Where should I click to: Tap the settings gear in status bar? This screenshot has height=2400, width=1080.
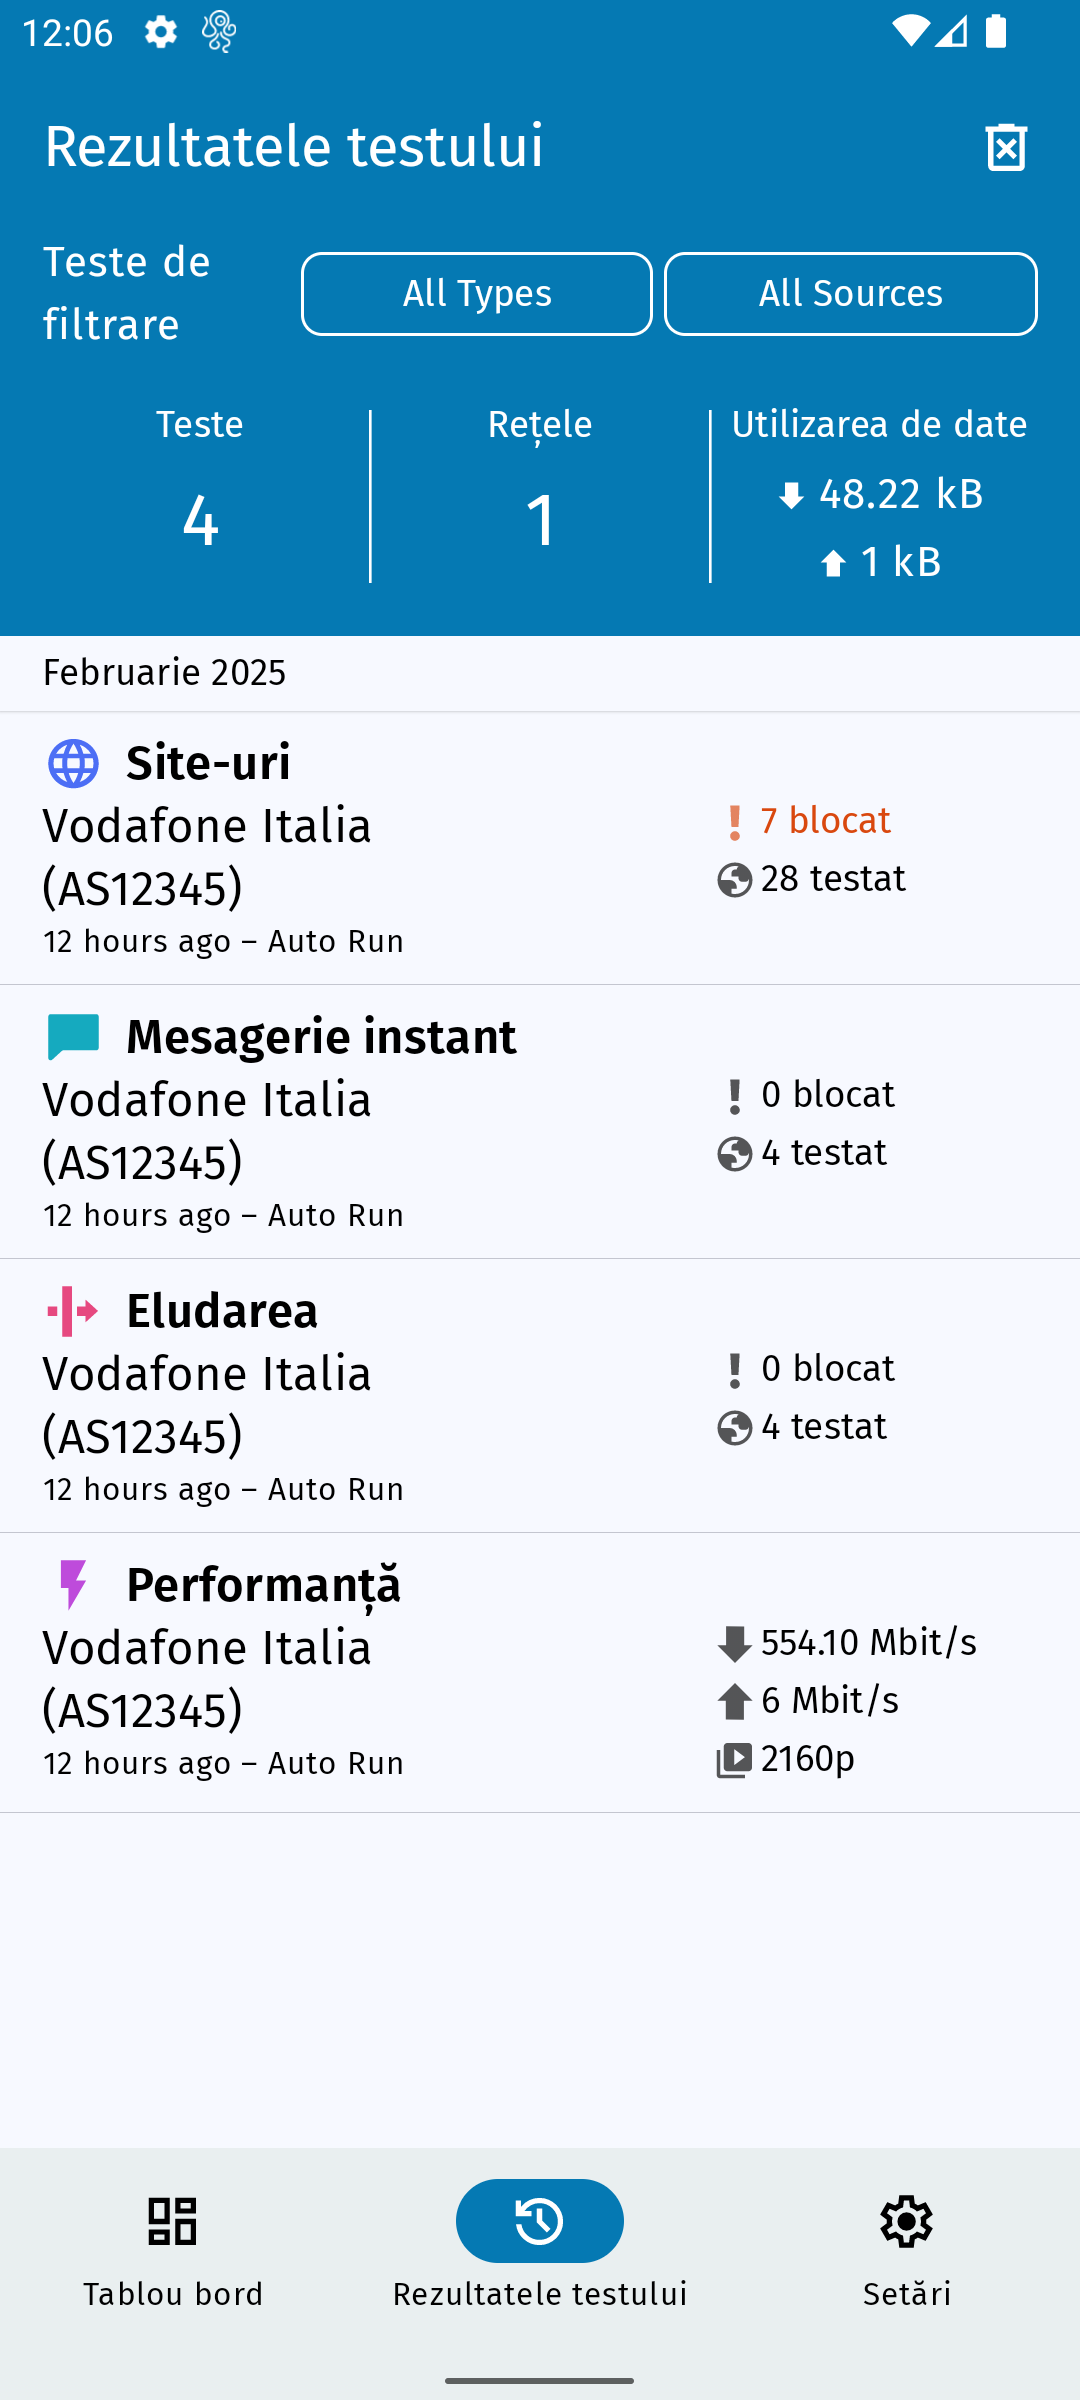pyautogui.click(x=161, y=32)
